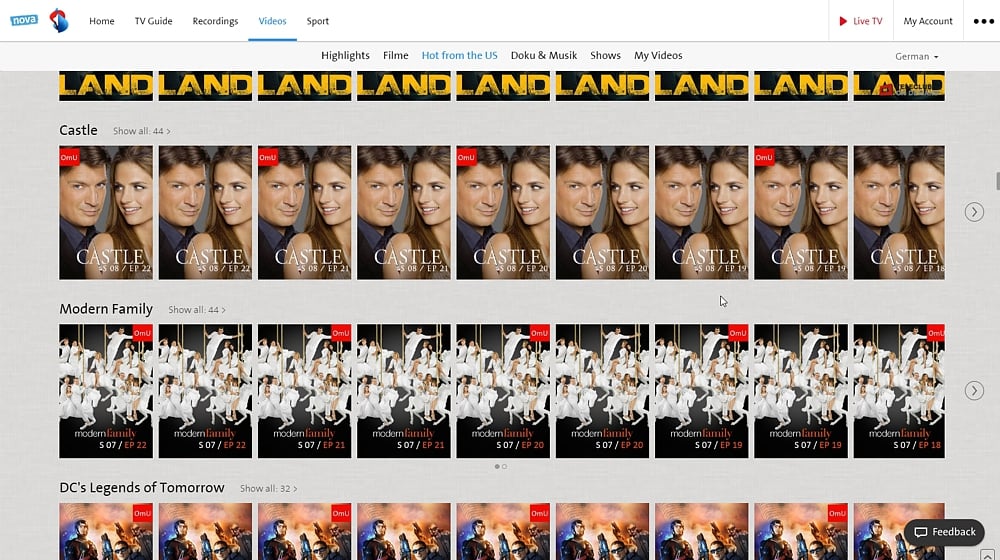Screen dimensions: 1000x560
Task: Open DC's Legends of Tomorrow row title
Action: pyautogui.click(x=142, y=487)
